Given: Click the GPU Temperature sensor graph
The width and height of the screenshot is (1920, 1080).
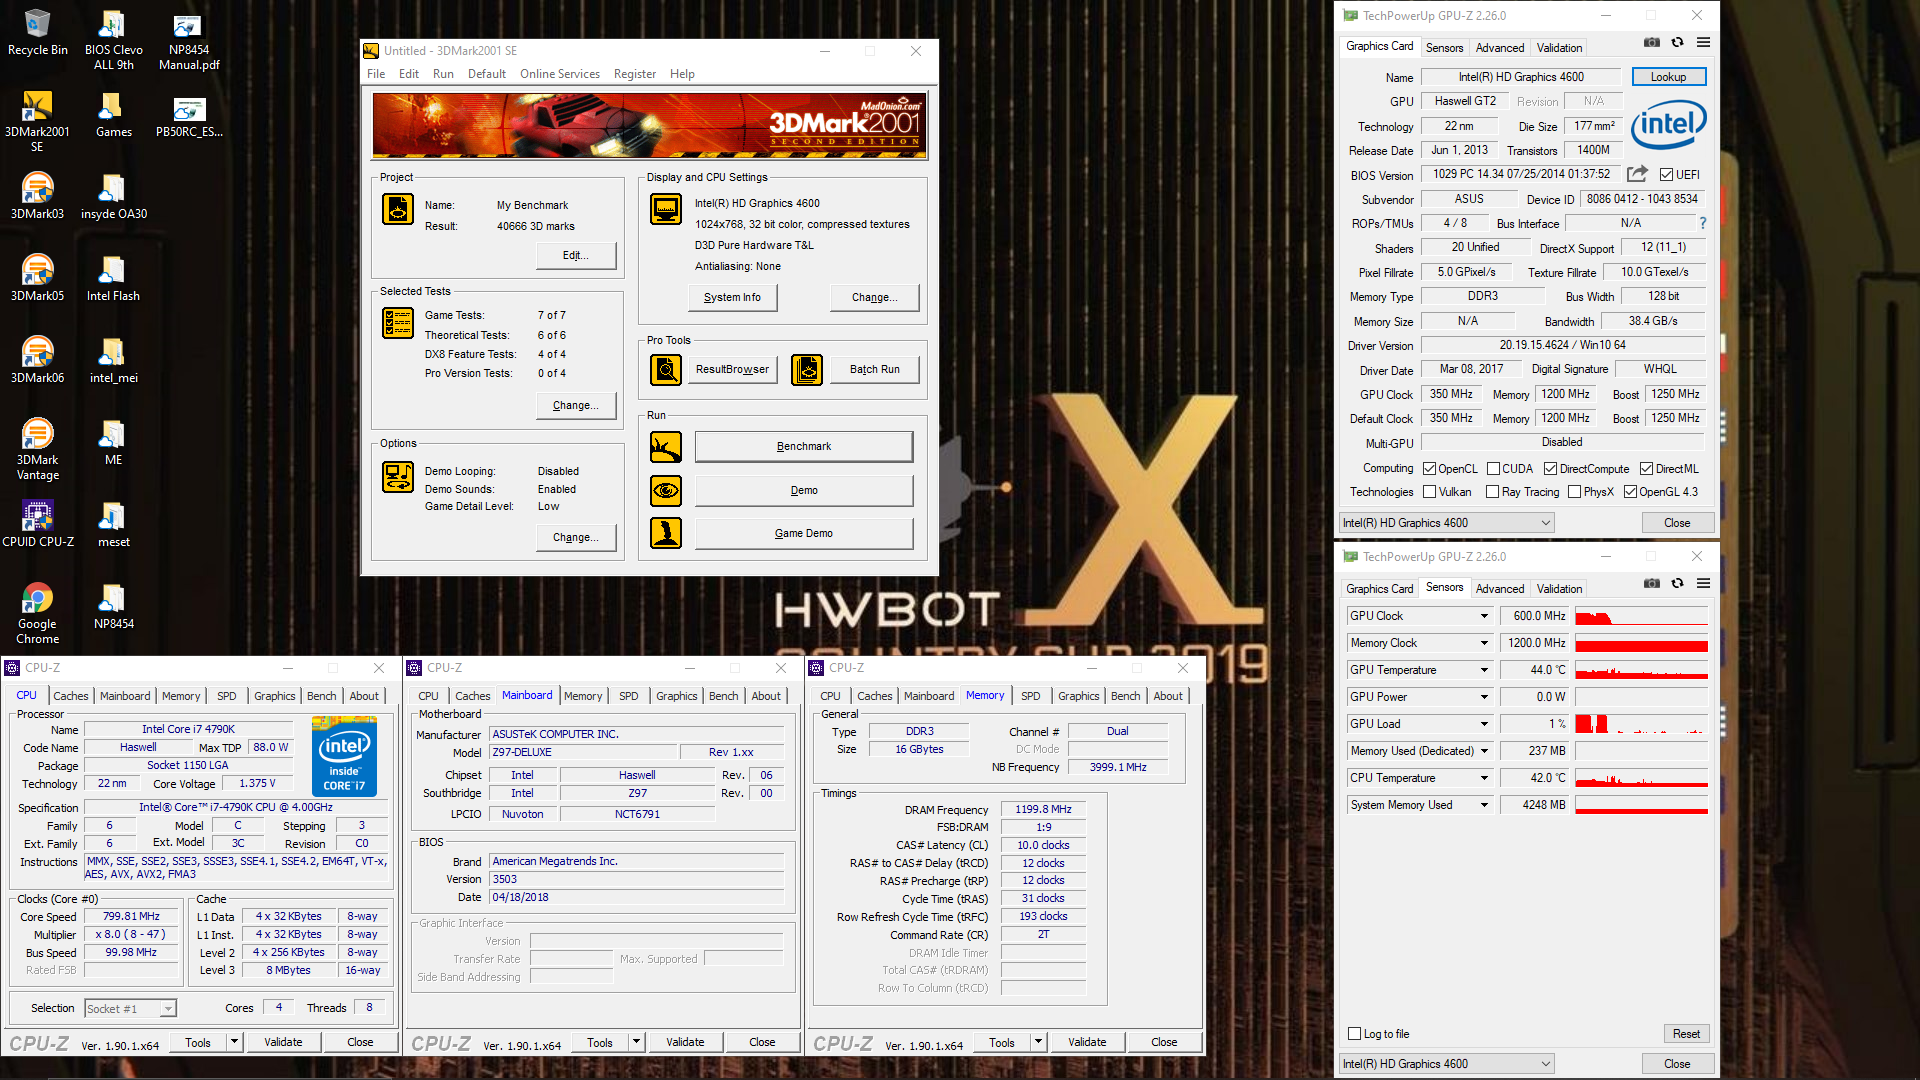Looking at the screenshot, I should 1642,670.
